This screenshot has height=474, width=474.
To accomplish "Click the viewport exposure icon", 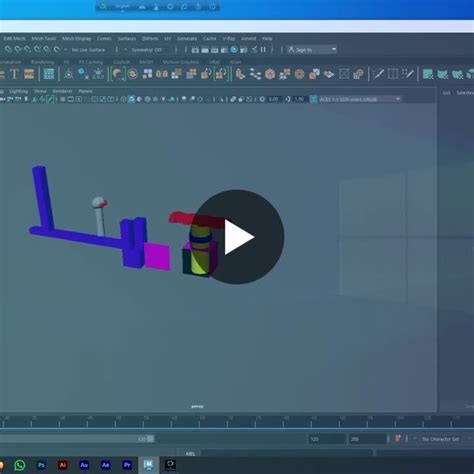I will (x=262, y=99).
